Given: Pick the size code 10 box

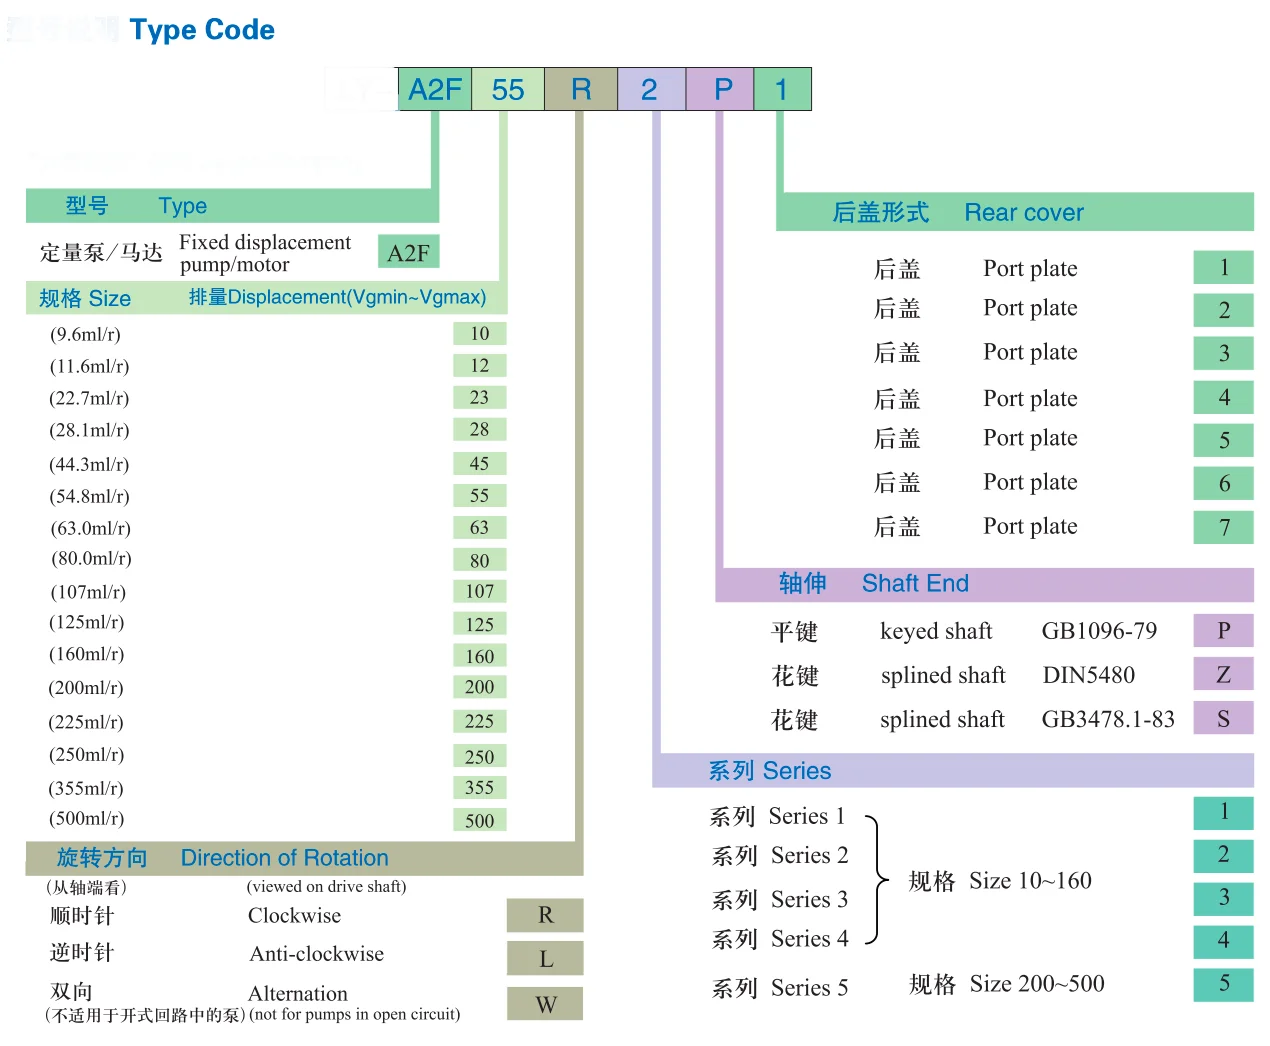Looking at the screenshot, I should [x=480, y=334].
